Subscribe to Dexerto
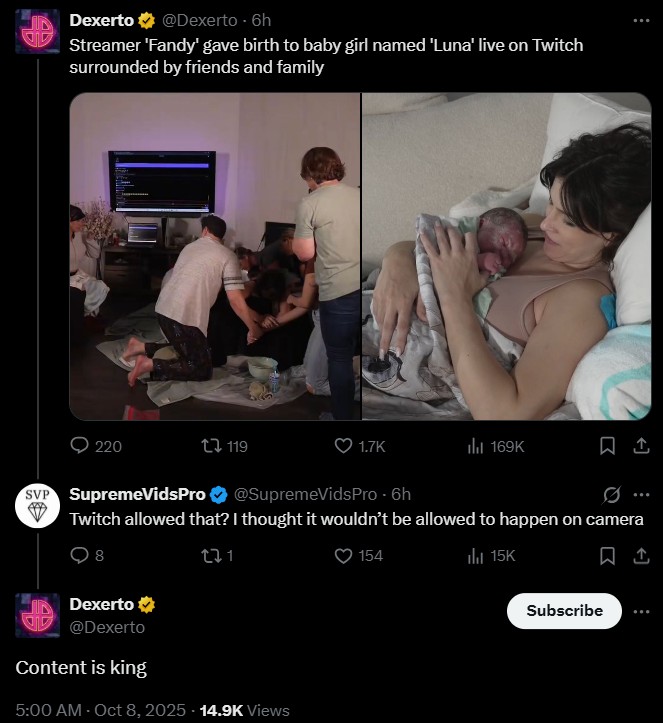The width and height of the screenshot is (663, 723). point(564,611)
